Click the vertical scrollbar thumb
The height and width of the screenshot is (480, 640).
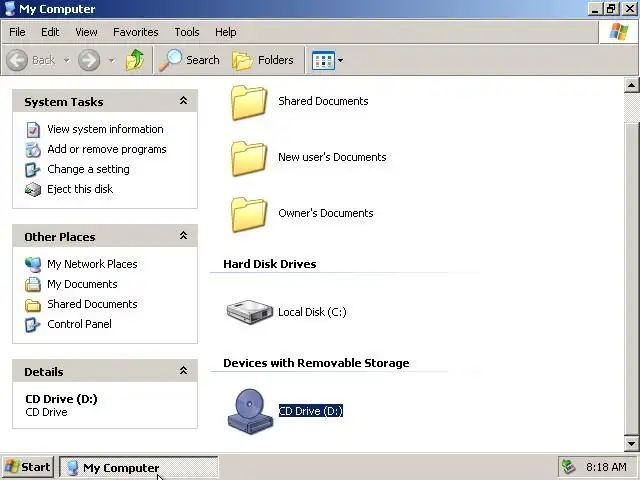[631, 279]
